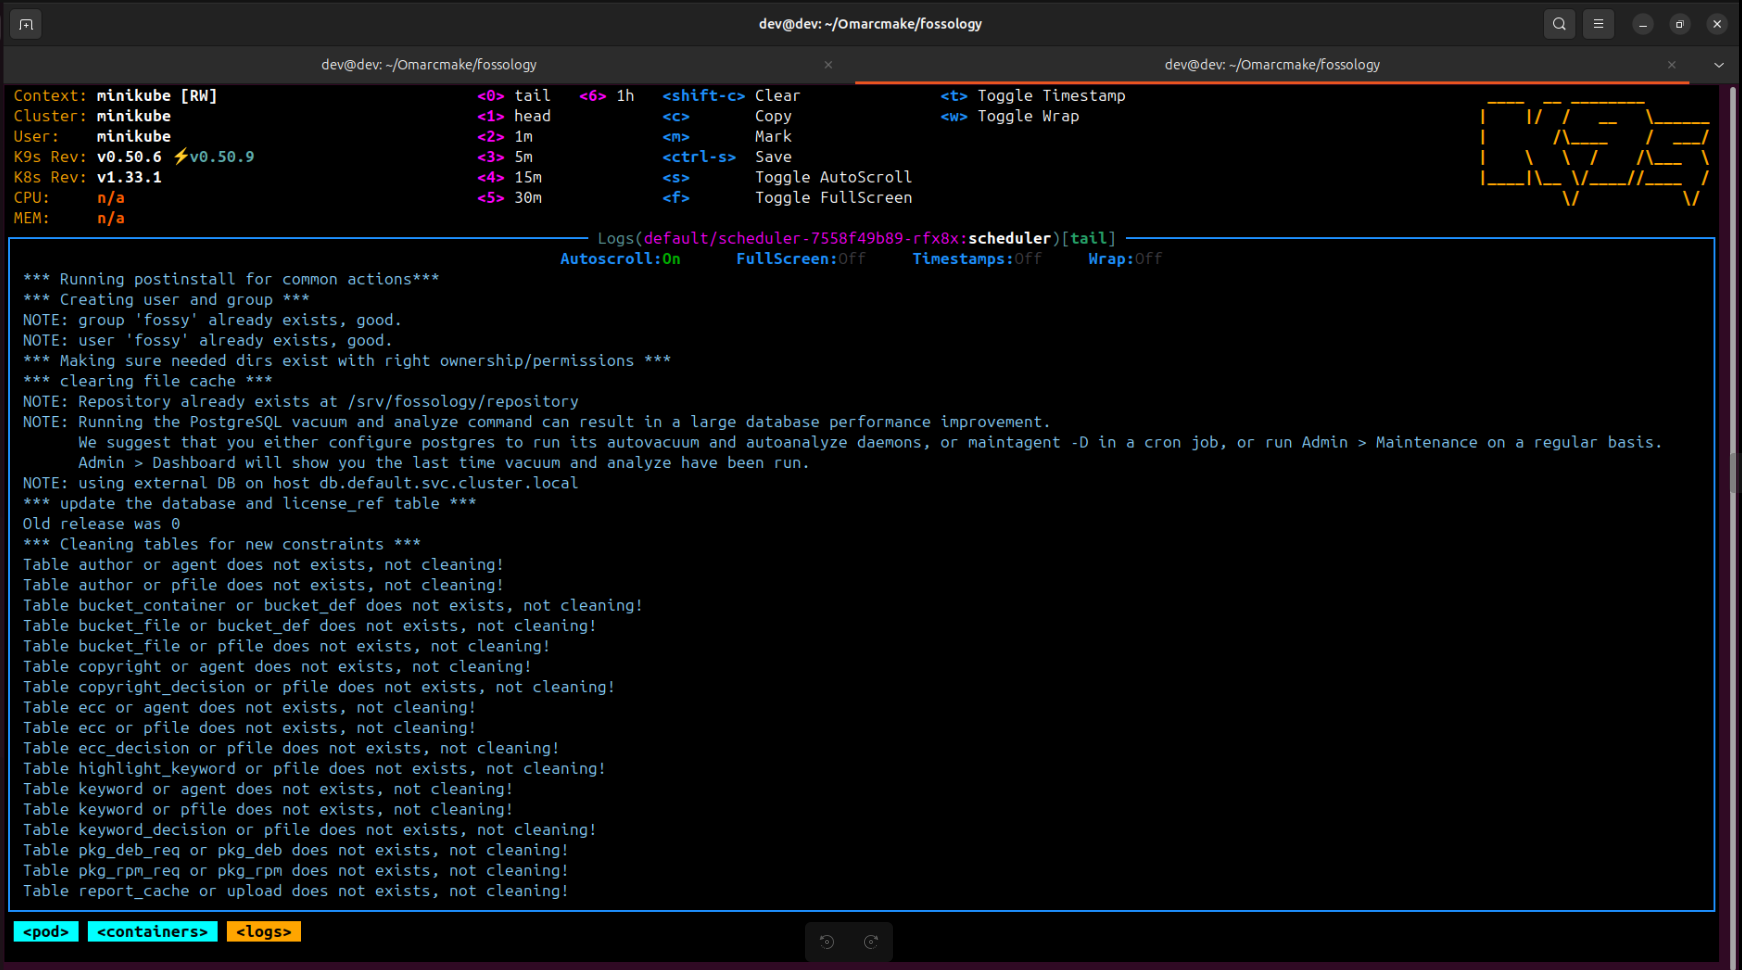1742x970 pixels.
Task: Close the second fossology terminal tab
Action: tap(1671, 65)
